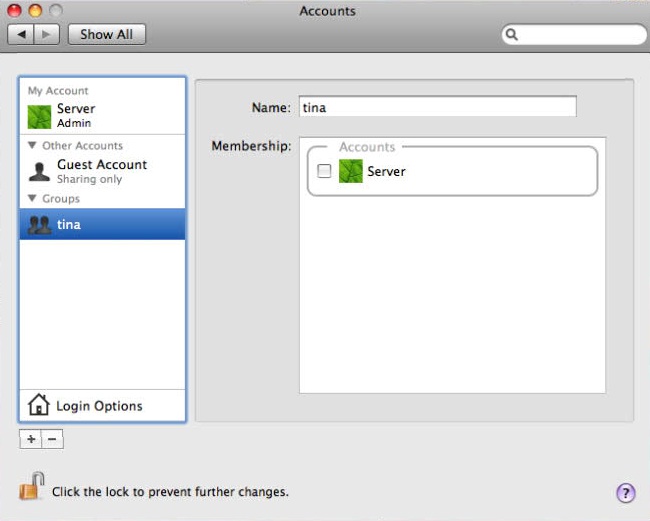Select Guest Account in the list

[x=102, y=171]
